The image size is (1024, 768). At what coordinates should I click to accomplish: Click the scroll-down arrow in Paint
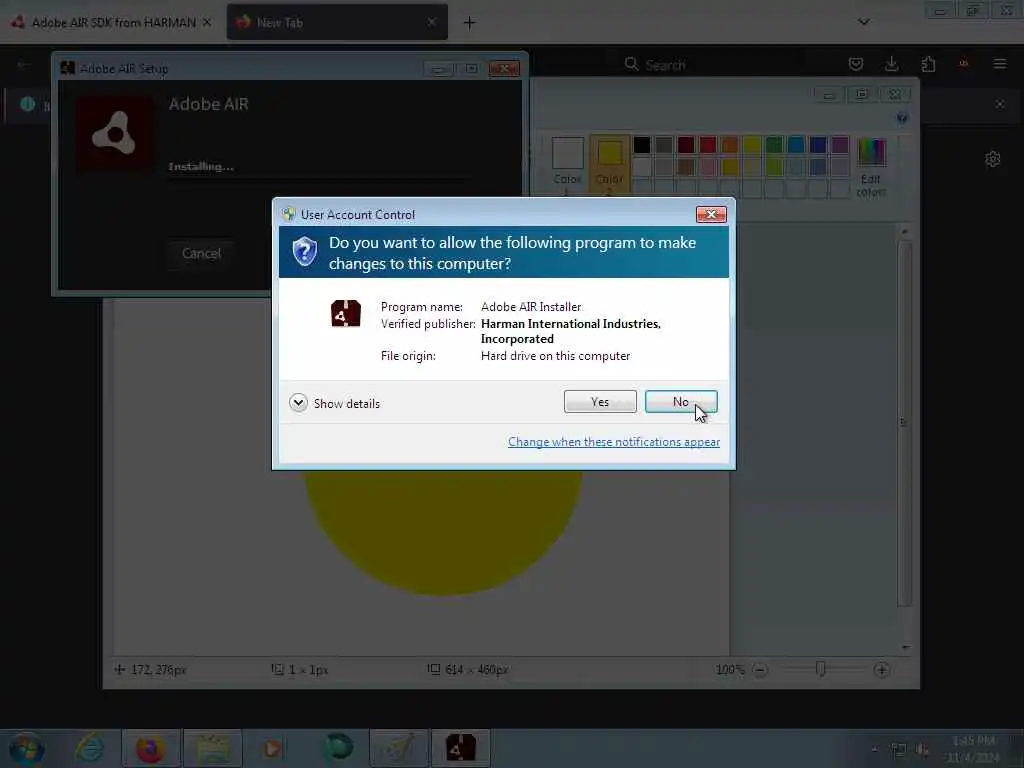905,647
